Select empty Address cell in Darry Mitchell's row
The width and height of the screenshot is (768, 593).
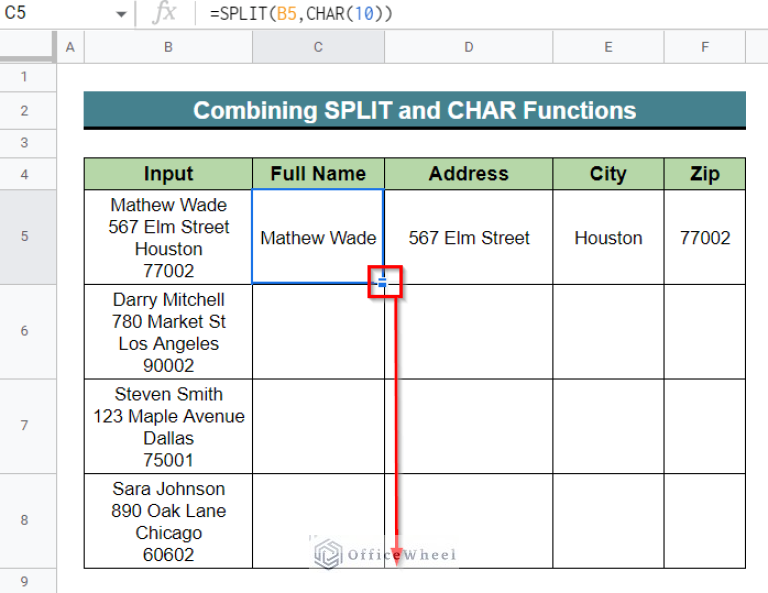[469, 332]
